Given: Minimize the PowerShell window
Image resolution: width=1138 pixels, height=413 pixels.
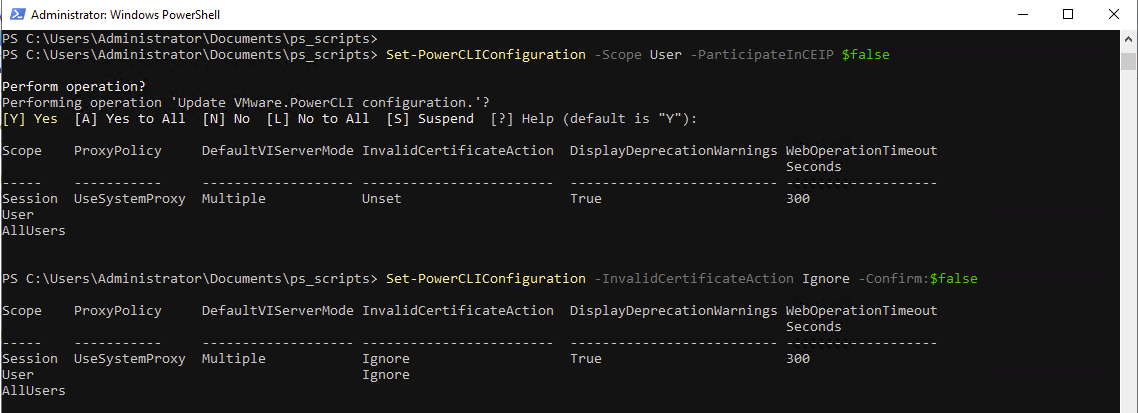Looking at the screenshot, I should 1022,15.
